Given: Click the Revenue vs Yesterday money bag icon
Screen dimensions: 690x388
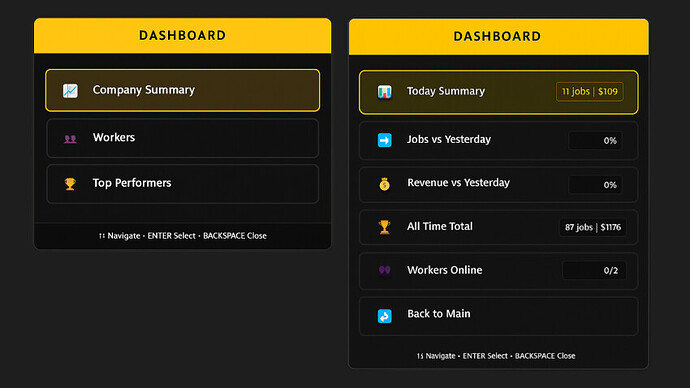Looking at the screenshot, I should [384, 184].
